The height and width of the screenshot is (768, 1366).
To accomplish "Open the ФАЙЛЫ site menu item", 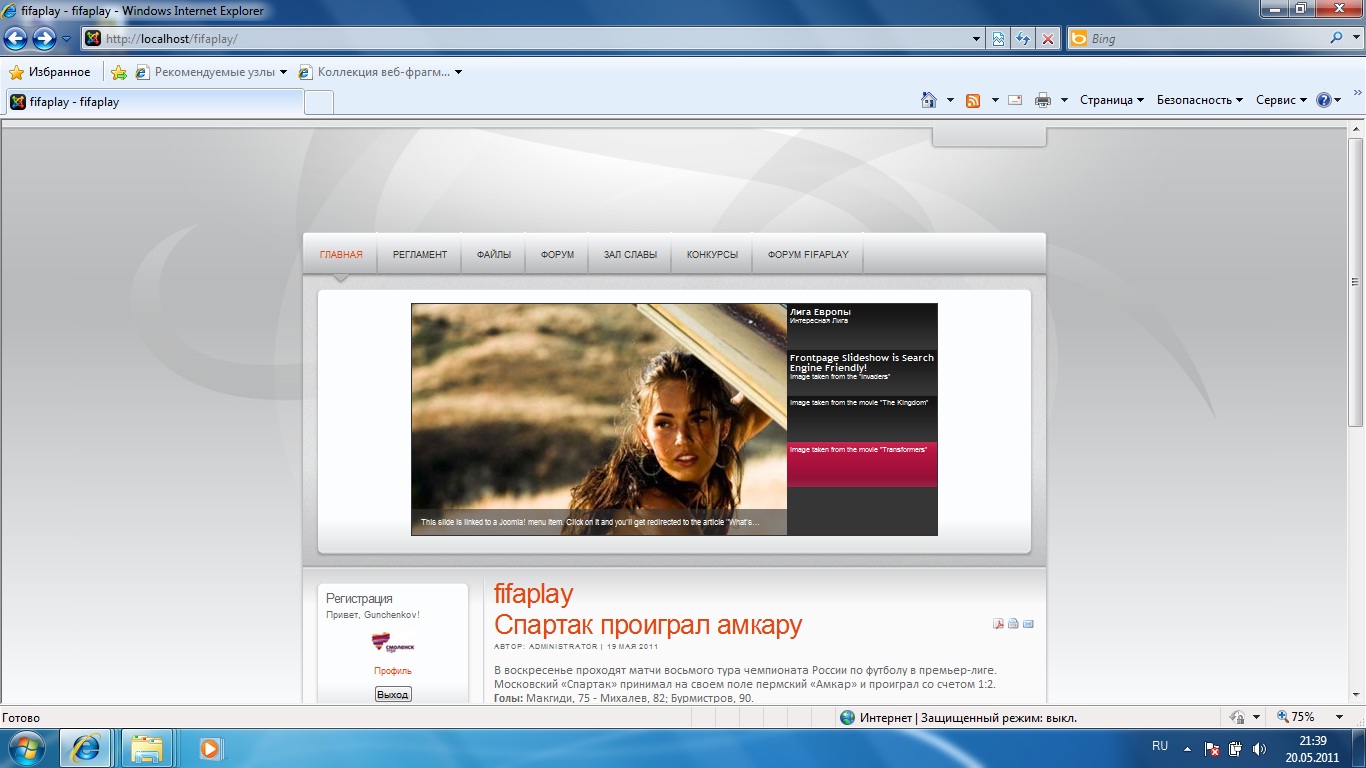I will click(x=494, y=254).
